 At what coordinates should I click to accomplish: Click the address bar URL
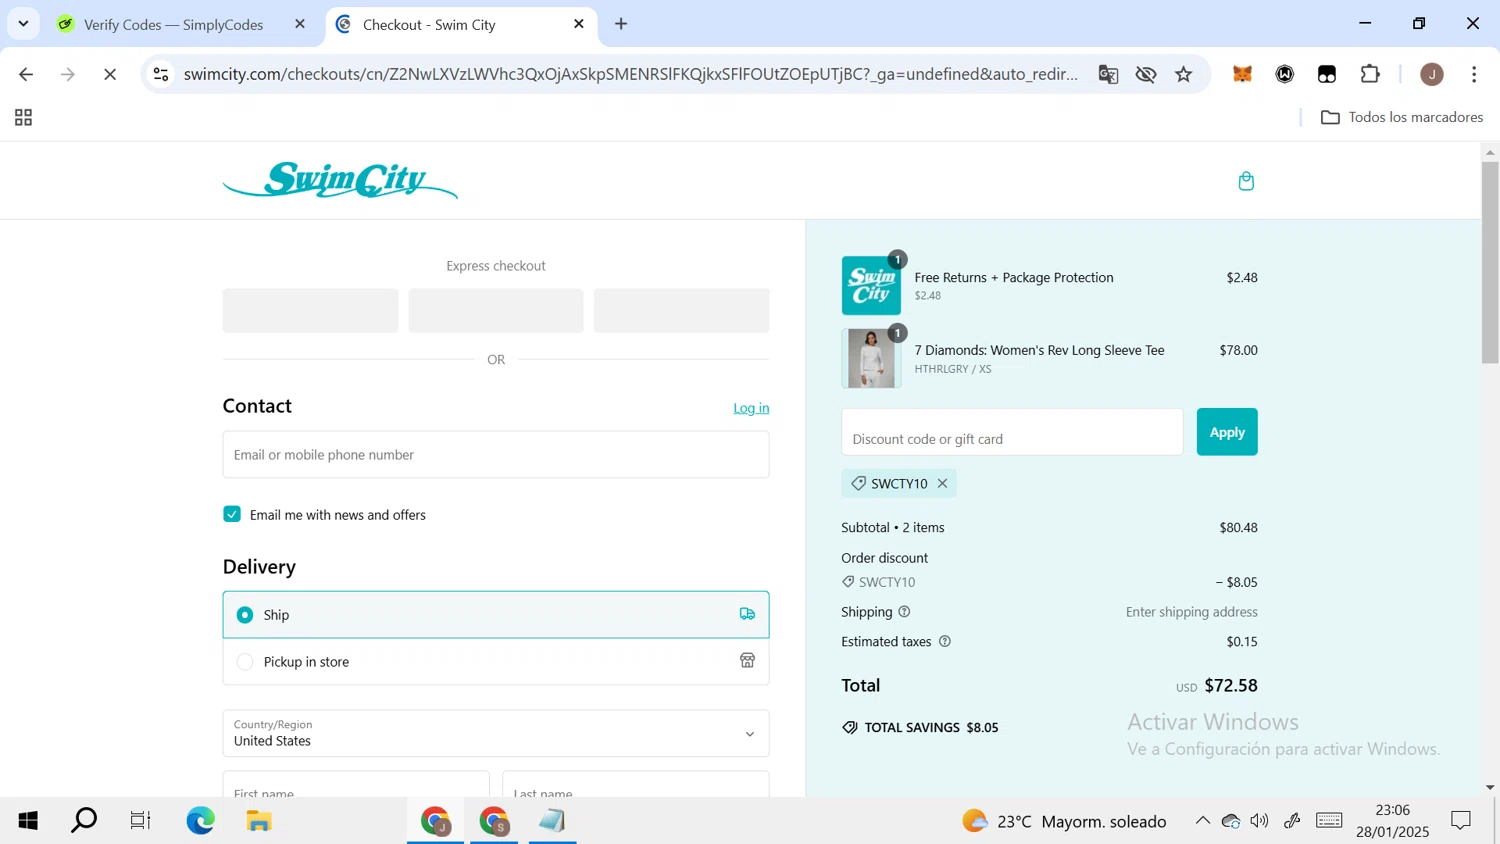tap(630, 74)
